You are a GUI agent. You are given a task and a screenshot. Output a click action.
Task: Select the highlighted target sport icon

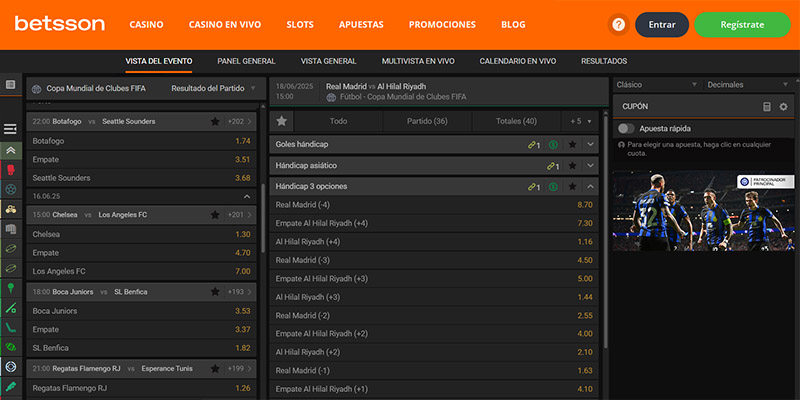[11, 366]
